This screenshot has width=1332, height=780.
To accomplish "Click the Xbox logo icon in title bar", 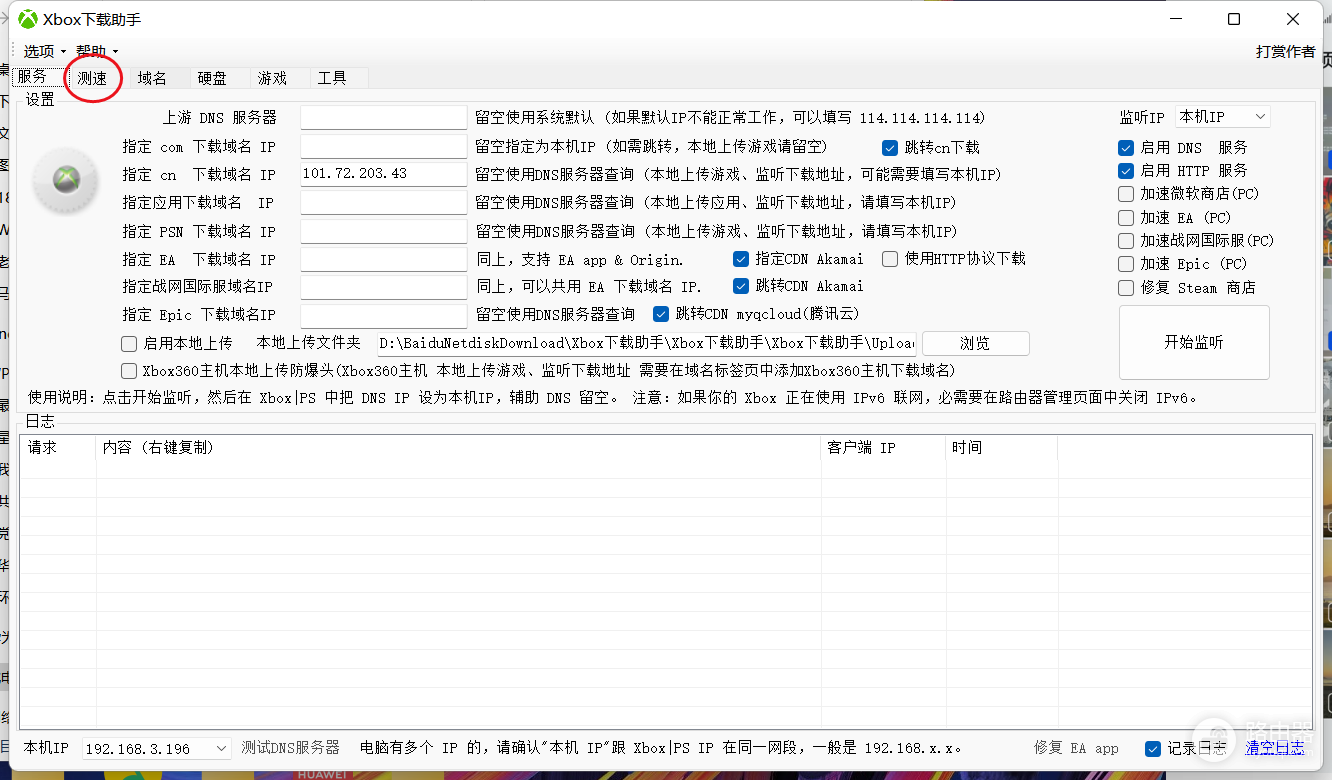I will (x=28, y=19).
